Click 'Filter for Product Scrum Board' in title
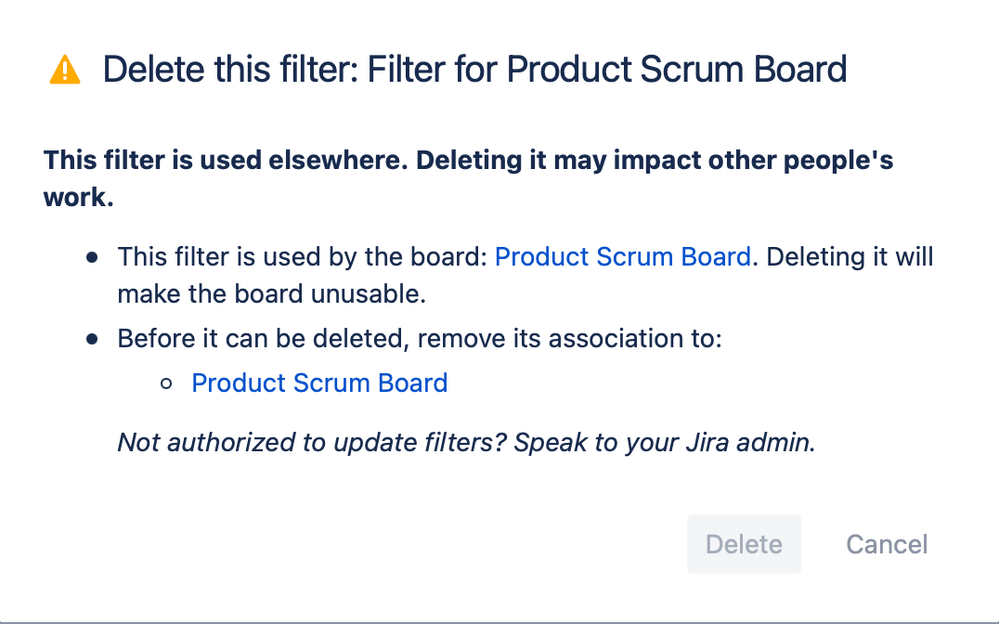 tap(607, 69)
